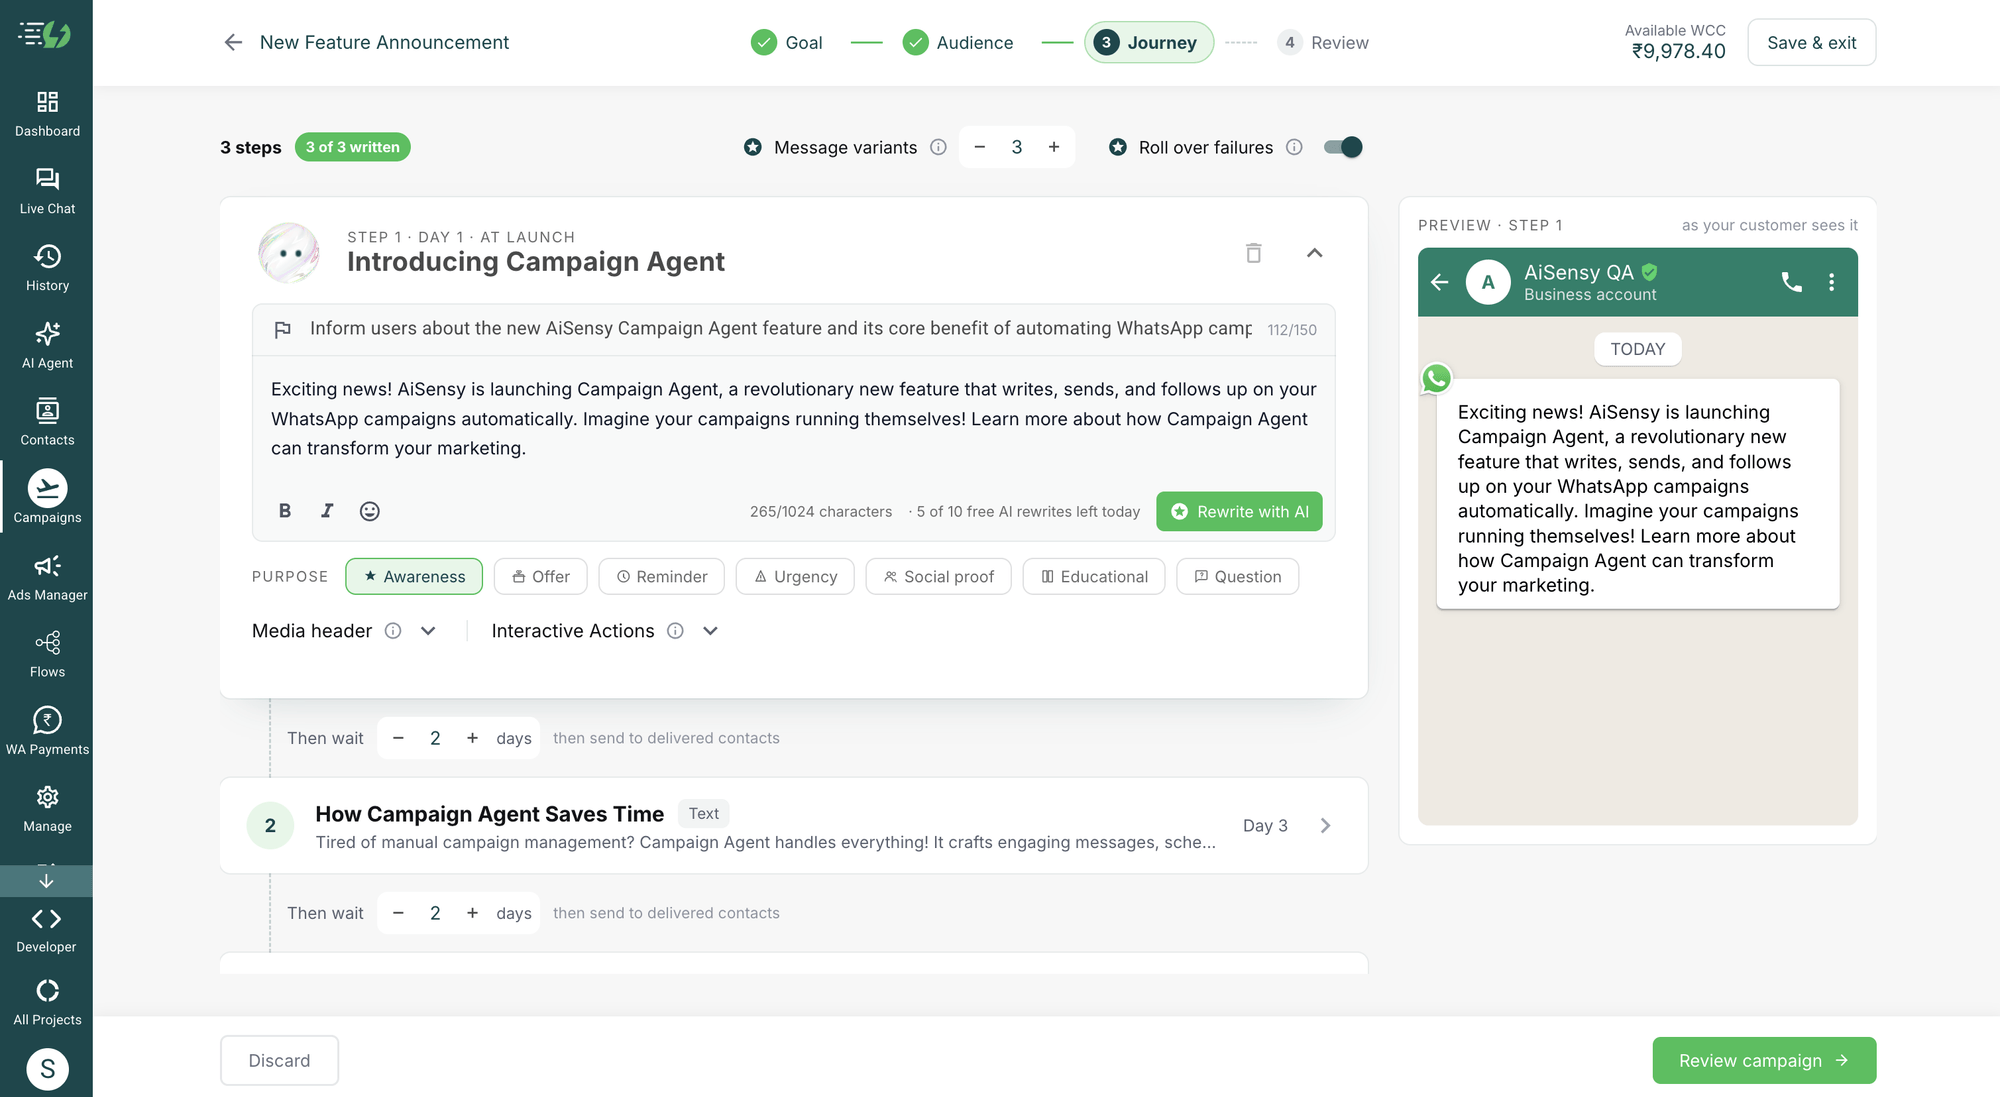This screenshot has height=1097, width=2000.
Task: Decrease the Message variants count
Action: pos(980,147)
